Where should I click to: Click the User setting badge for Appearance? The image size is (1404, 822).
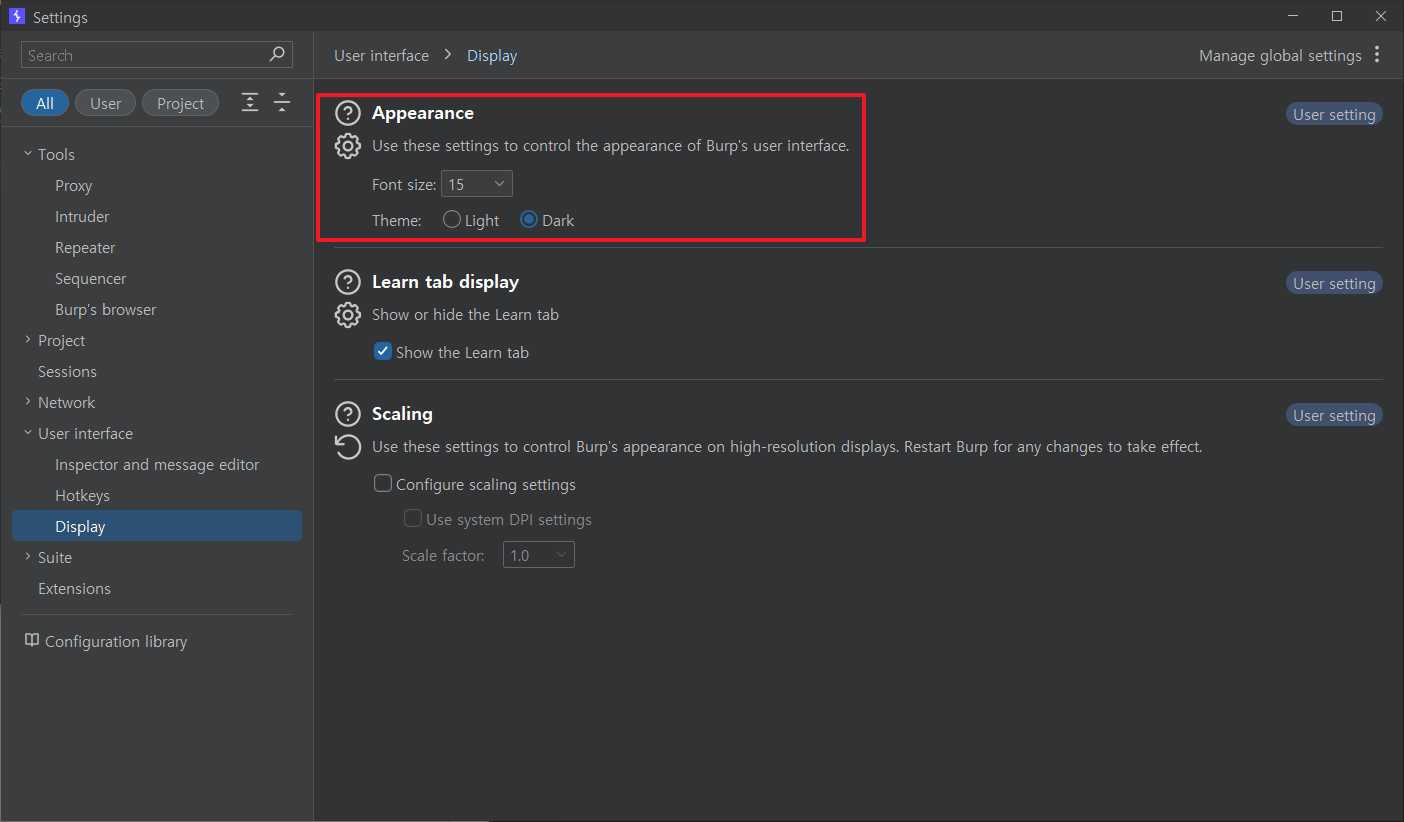[x=1334, y=114]
